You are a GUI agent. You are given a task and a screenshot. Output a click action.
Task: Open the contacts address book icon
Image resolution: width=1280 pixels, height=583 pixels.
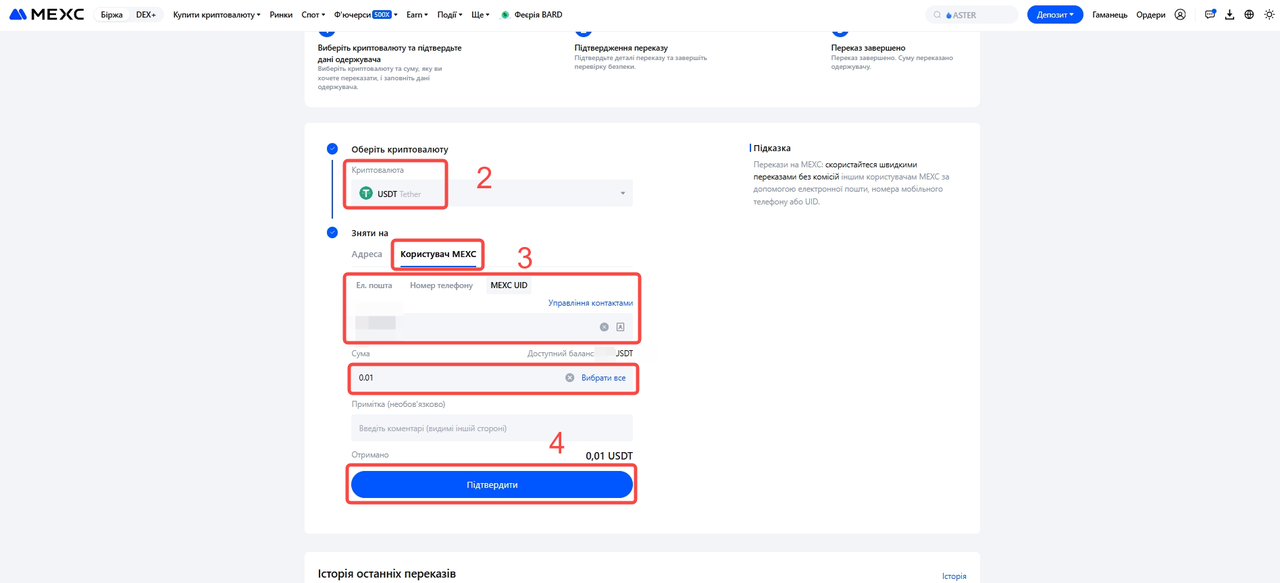[x=620, y=327]
